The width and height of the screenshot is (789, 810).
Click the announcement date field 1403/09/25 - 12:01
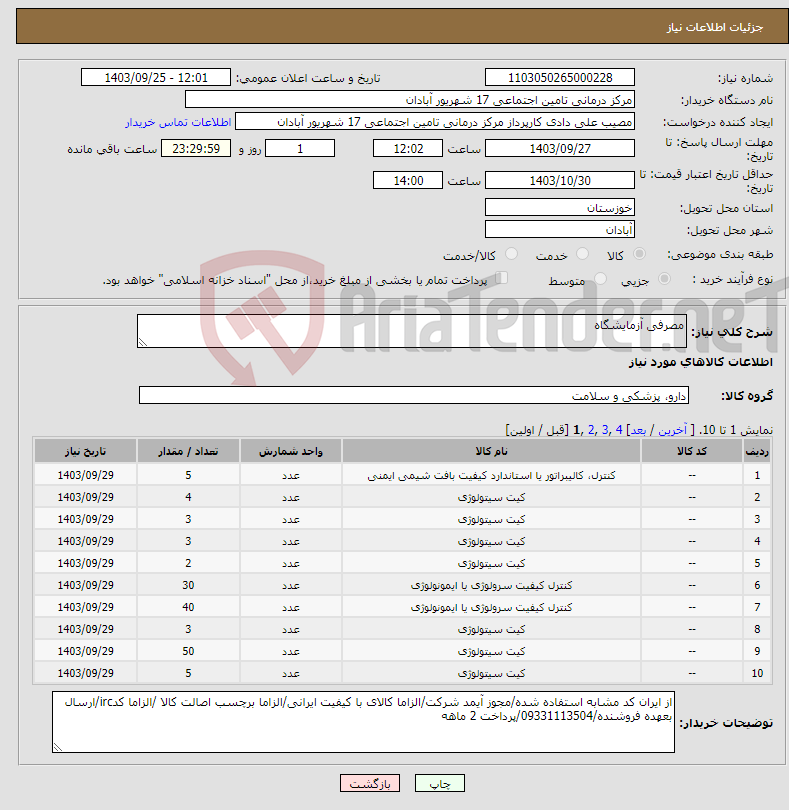click(156, 77)
